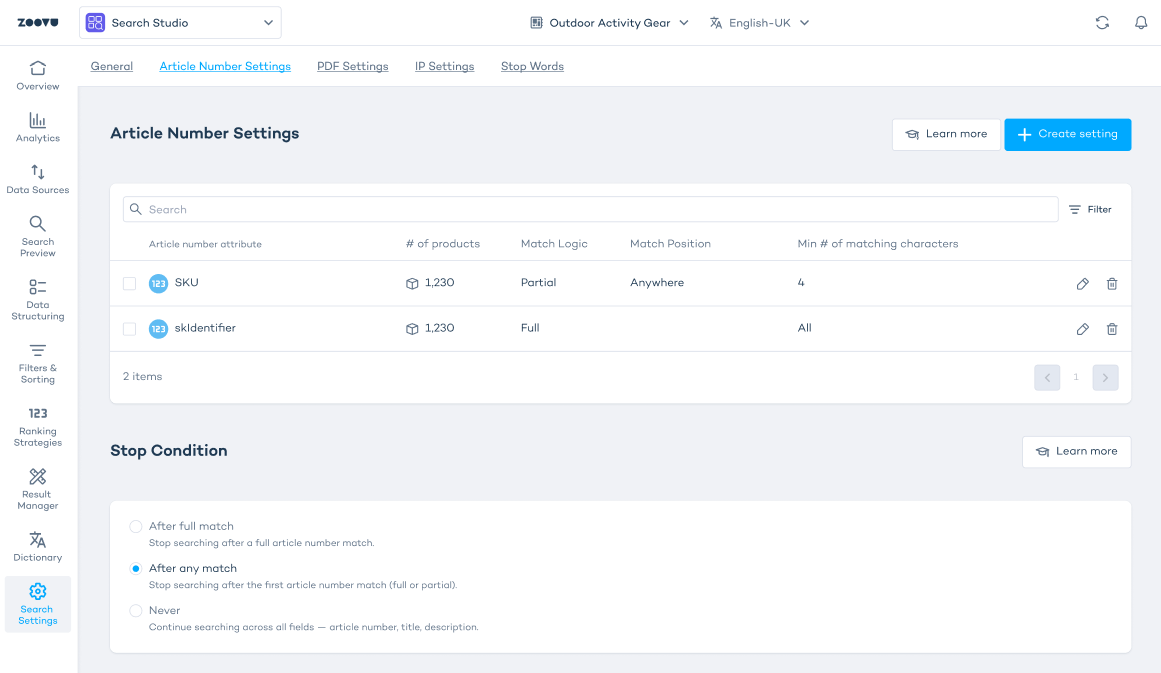Screen dimensions: 1161x673
Task: Switch to the General tab
Action: tap(112, 66)
